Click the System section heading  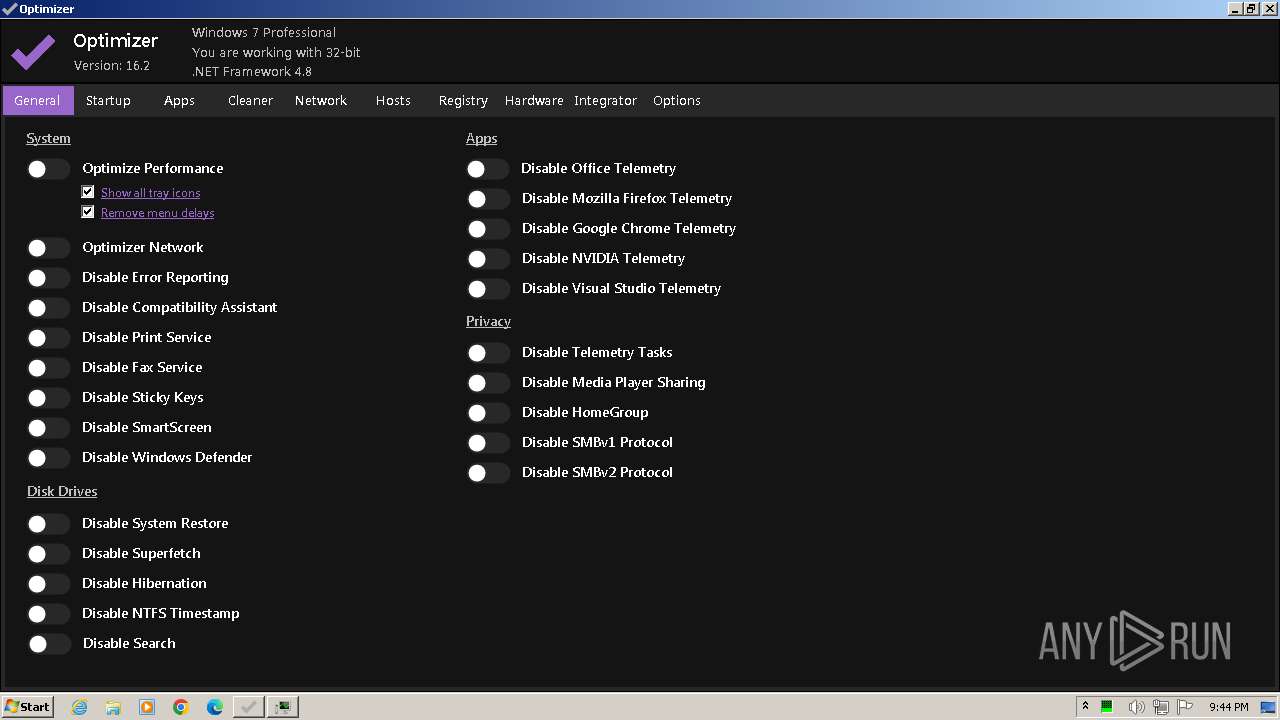pos(48,139)
